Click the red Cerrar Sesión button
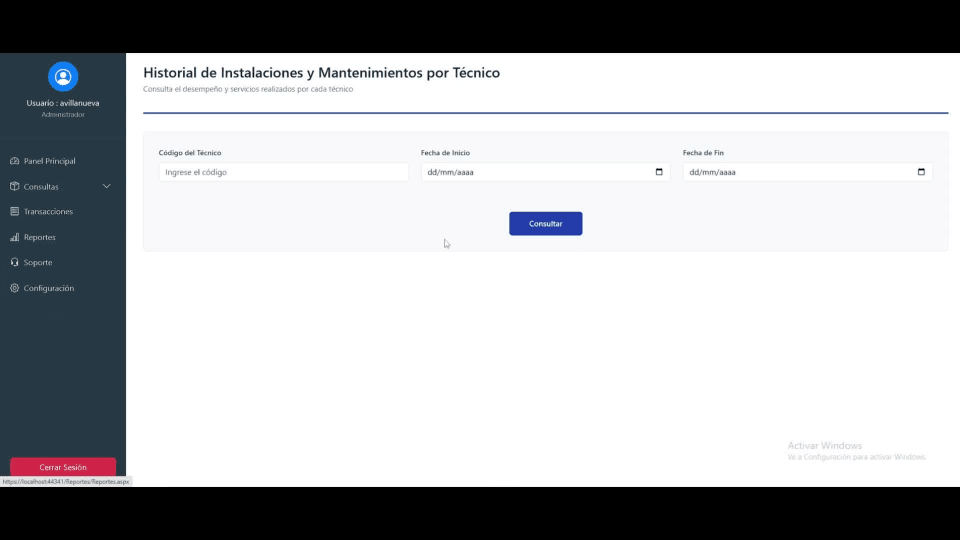 (x=62, y=467)
